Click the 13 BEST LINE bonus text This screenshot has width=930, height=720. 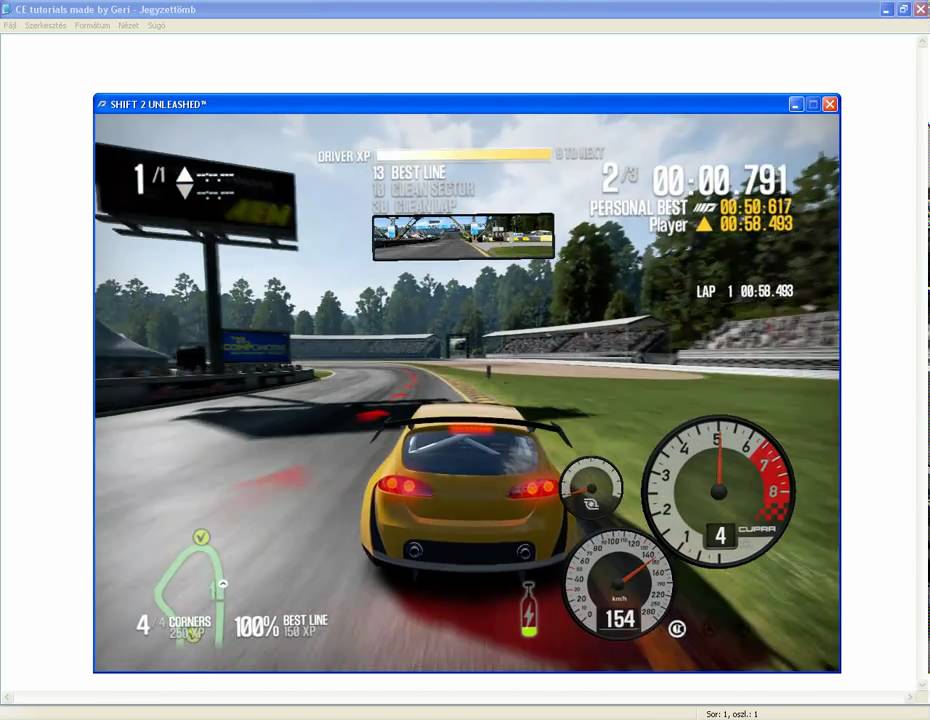(x=409, y=173)
